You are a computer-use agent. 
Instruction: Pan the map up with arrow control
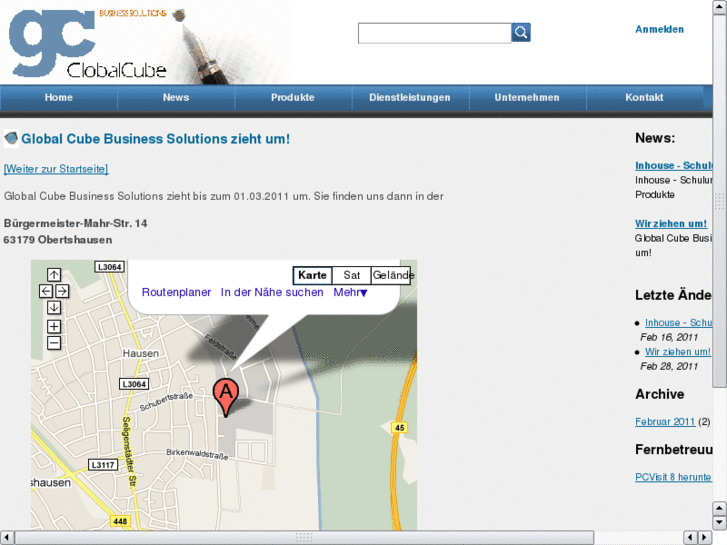point(54,275)
